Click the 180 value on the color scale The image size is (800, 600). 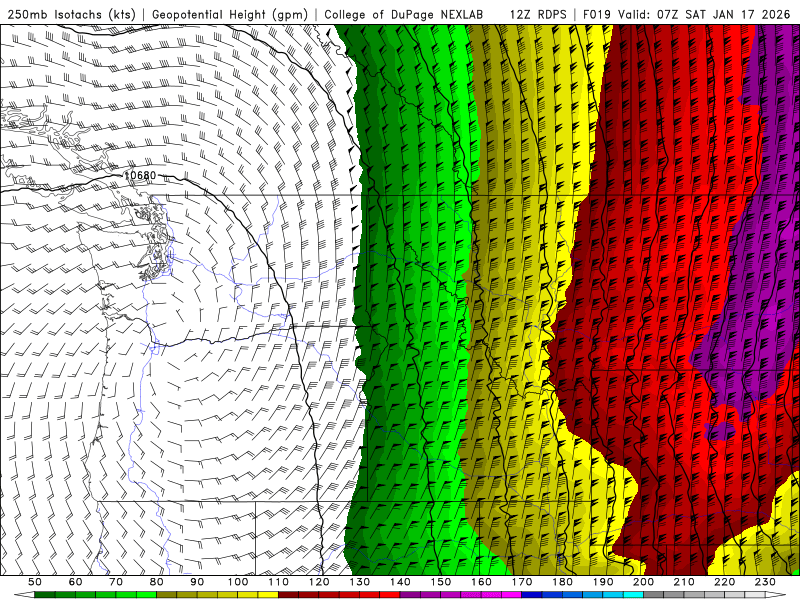click(563, 582)
